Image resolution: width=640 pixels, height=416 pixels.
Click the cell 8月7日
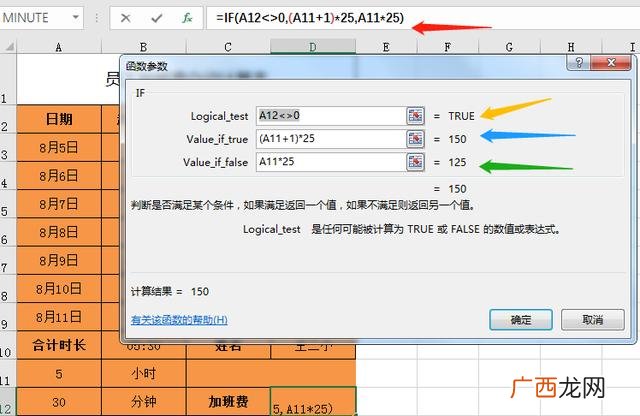[x=59, y=204]
